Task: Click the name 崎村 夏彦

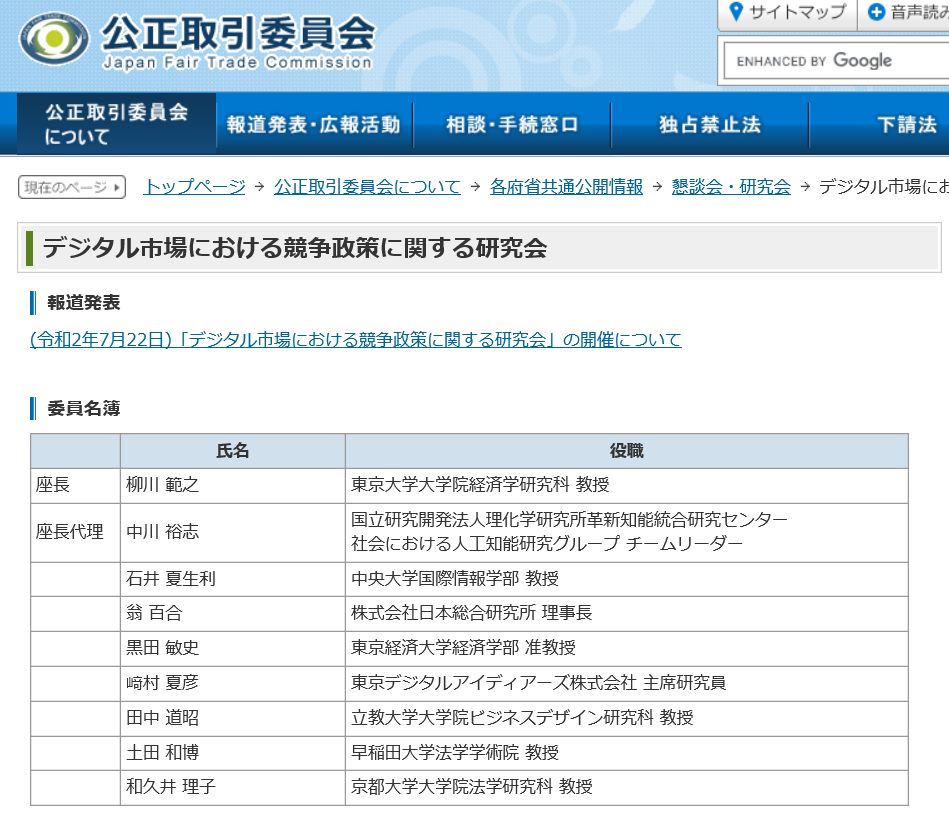Action: (x=162, y=683)
